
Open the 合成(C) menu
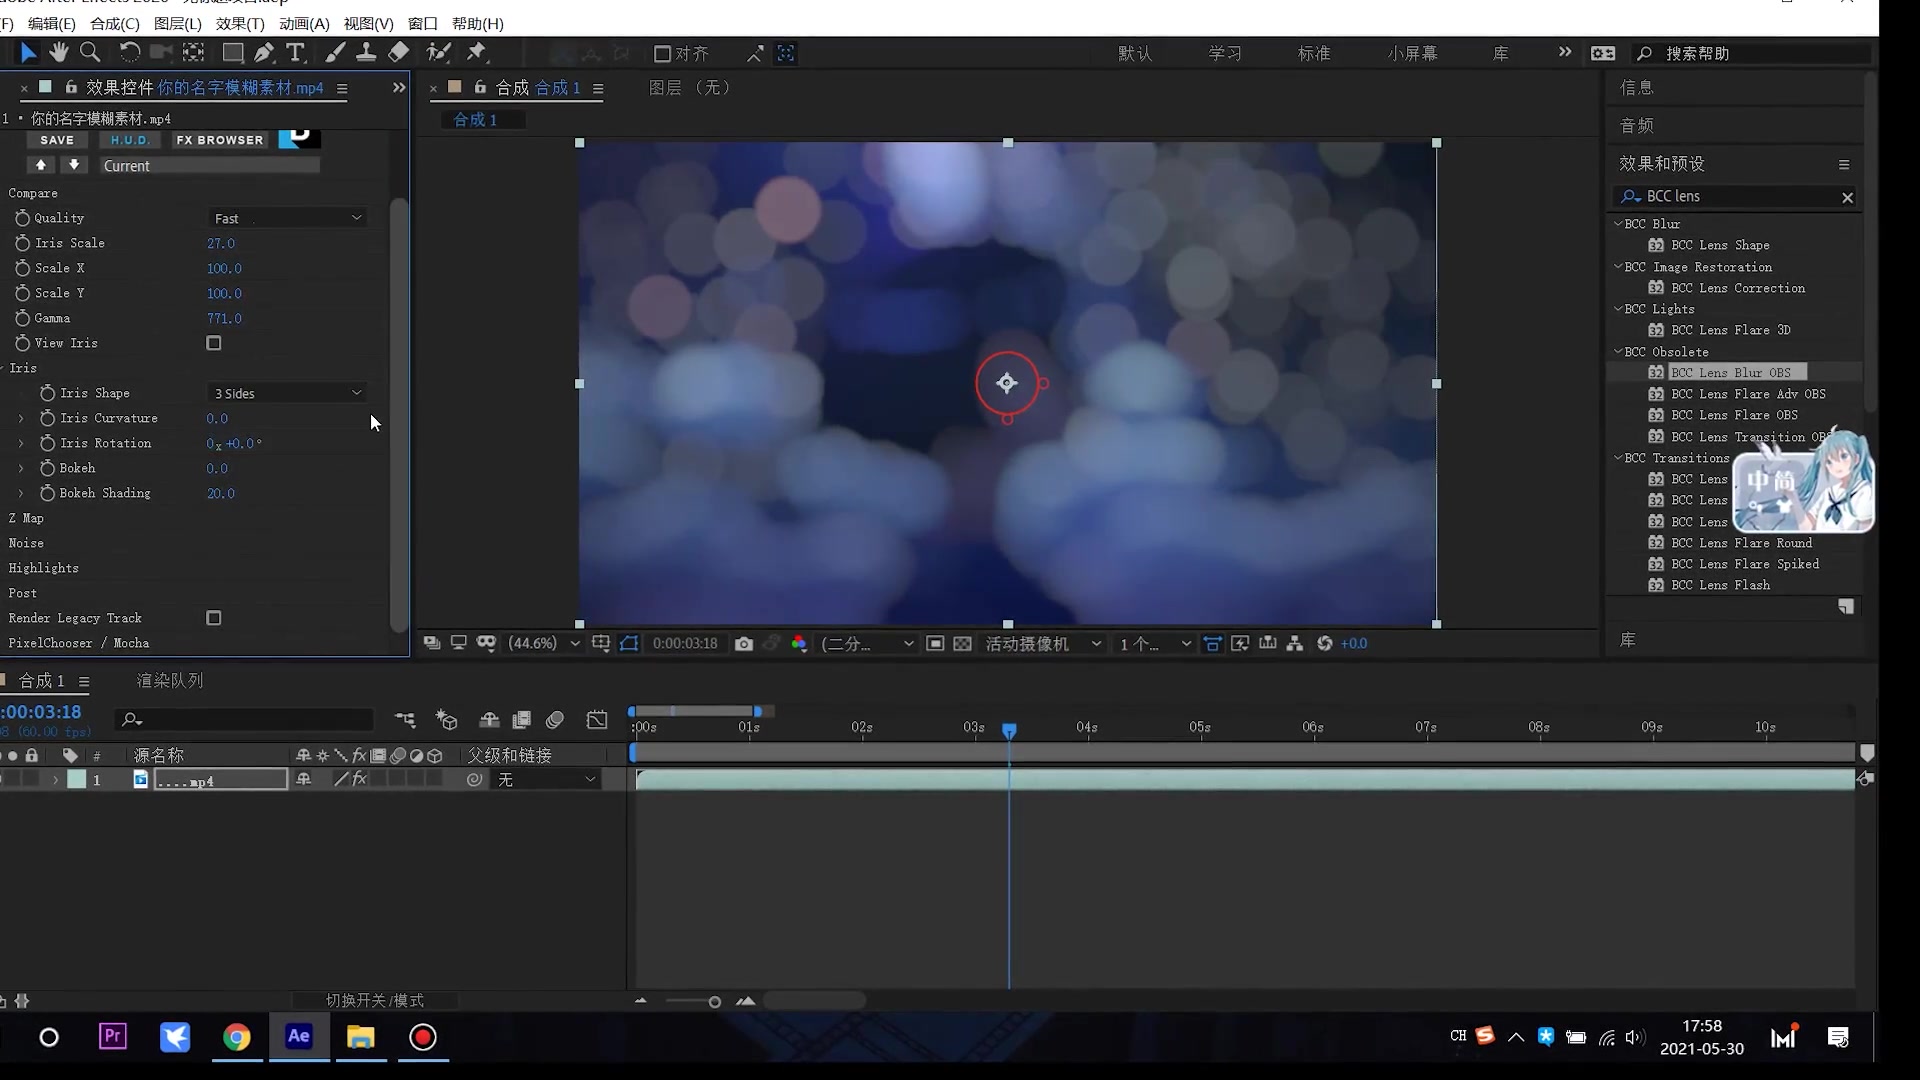pyautogui.click(x=115, y=23)
